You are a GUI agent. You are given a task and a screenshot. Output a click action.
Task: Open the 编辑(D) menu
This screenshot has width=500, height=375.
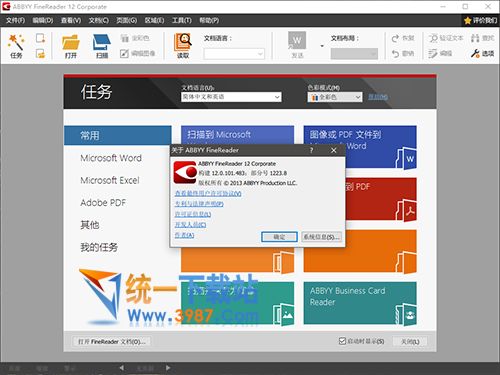coord(43,20)
